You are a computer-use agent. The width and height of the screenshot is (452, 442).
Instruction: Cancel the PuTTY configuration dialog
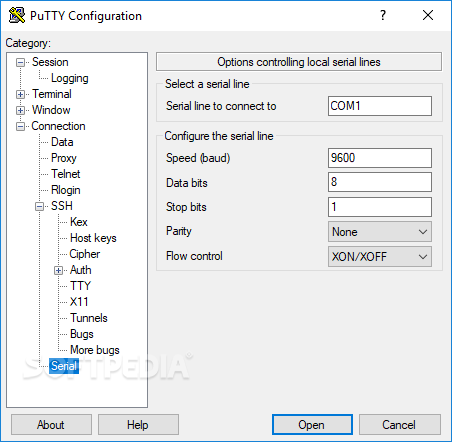400,425
